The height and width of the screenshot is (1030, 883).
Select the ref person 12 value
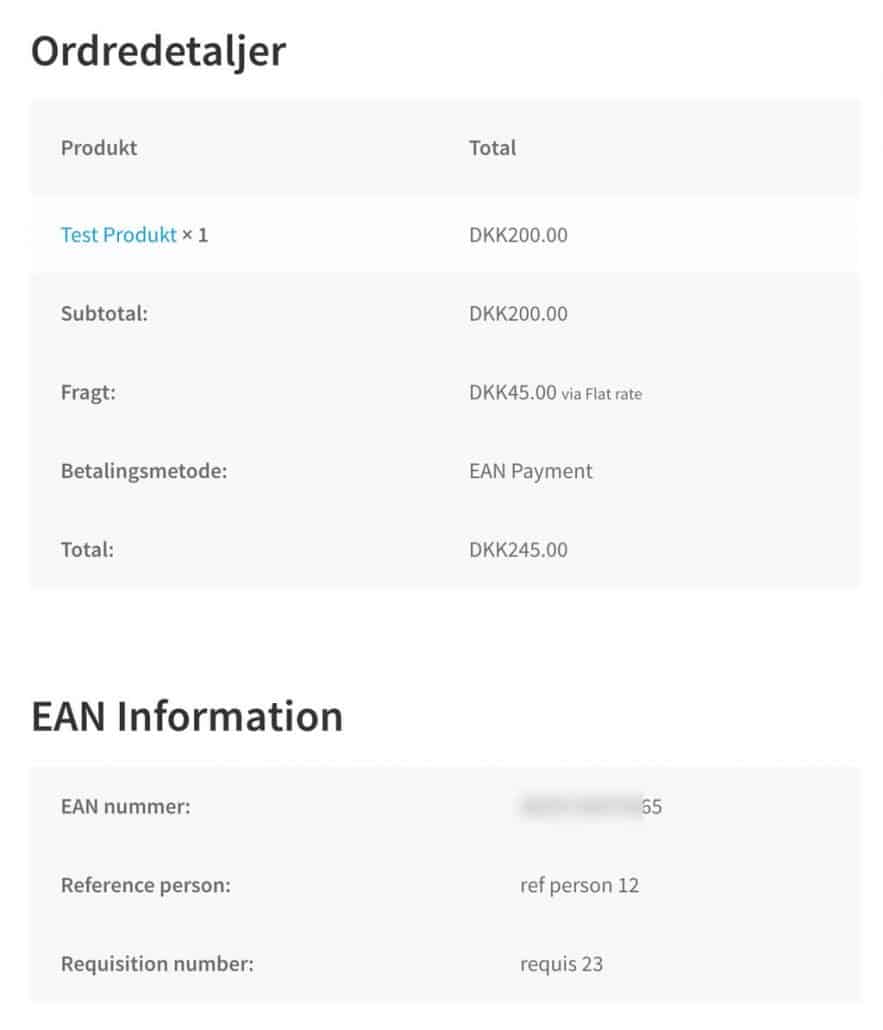(579, 885)
